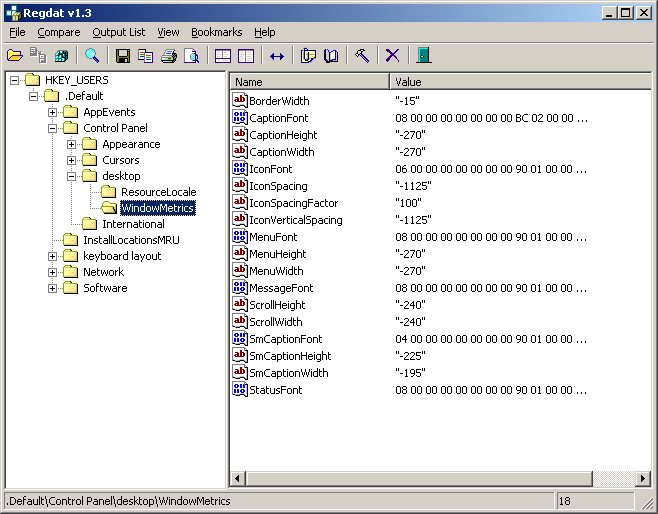Click the blue double-arrow toolbar icon
The height and width of the screenshot is (514, 658).
(277, 55)
